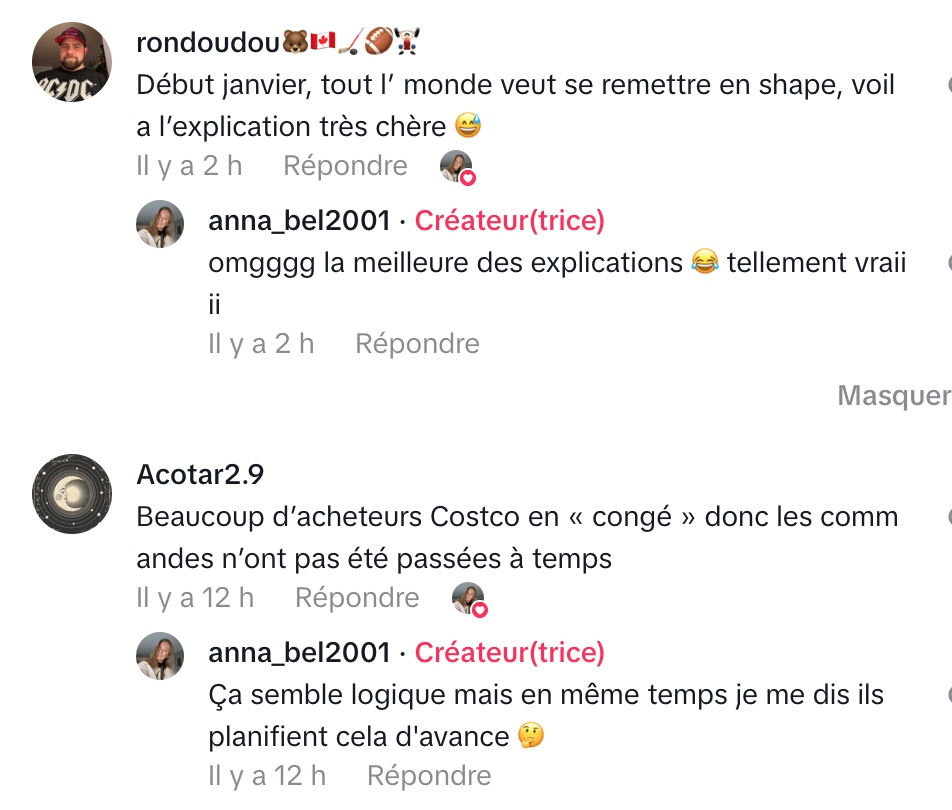Collapse replies with Masquer
This screenshot has height=810, width=952.
[x=893, y=395]
